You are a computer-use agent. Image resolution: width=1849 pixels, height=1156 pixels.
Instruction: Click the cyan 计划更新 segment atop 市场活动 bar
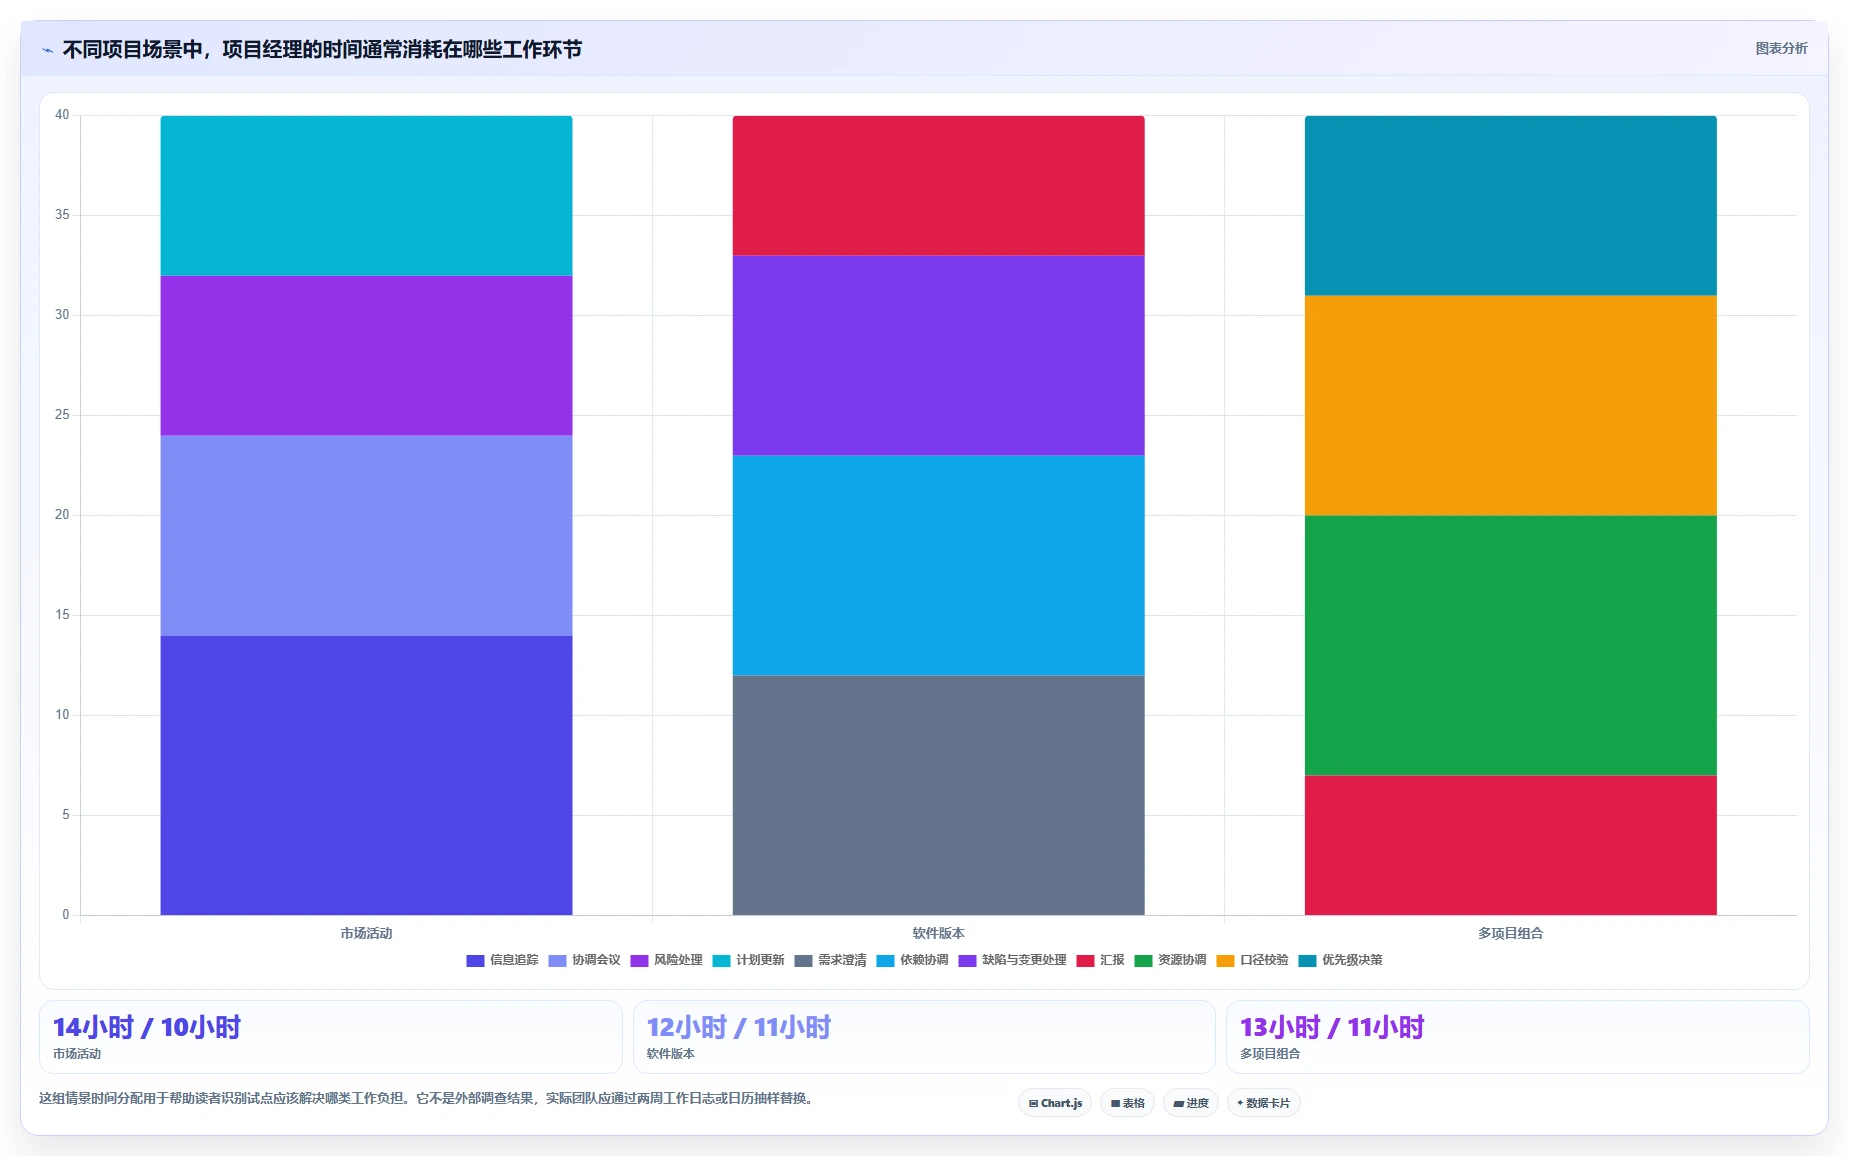click(x=366, y=196)
